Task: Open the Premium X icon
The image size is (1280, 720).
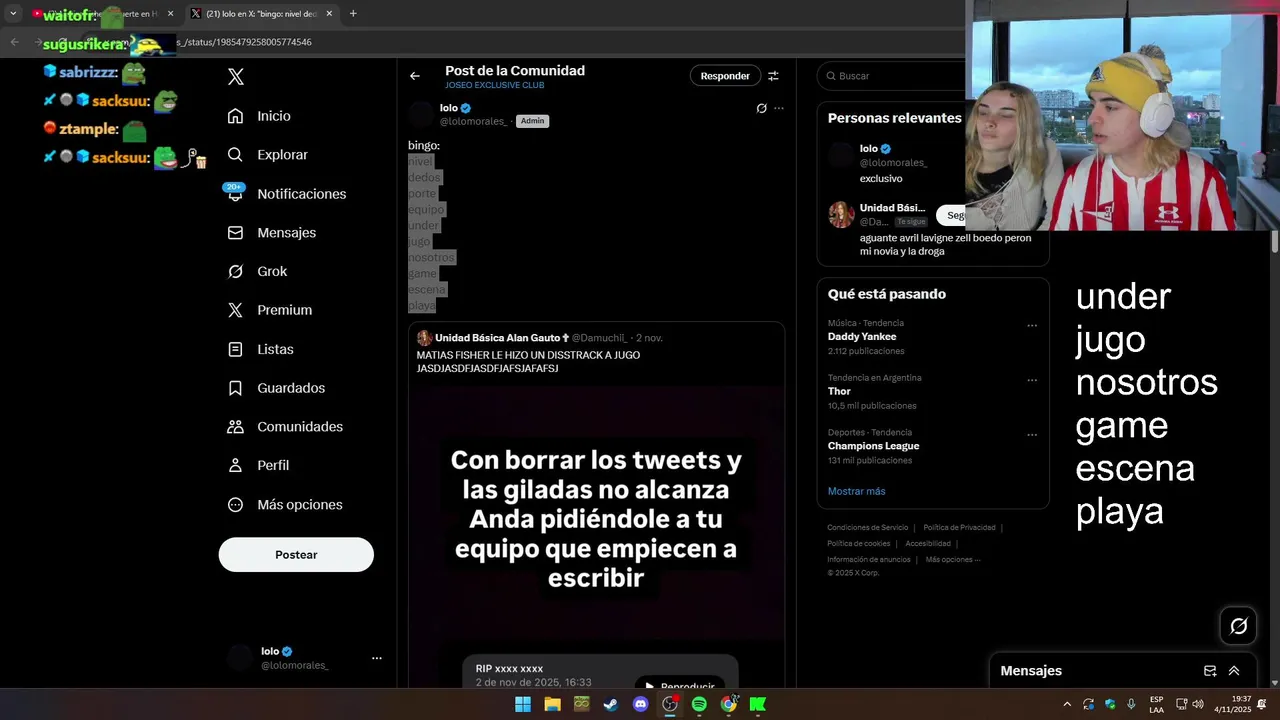Action: [235, 310]
